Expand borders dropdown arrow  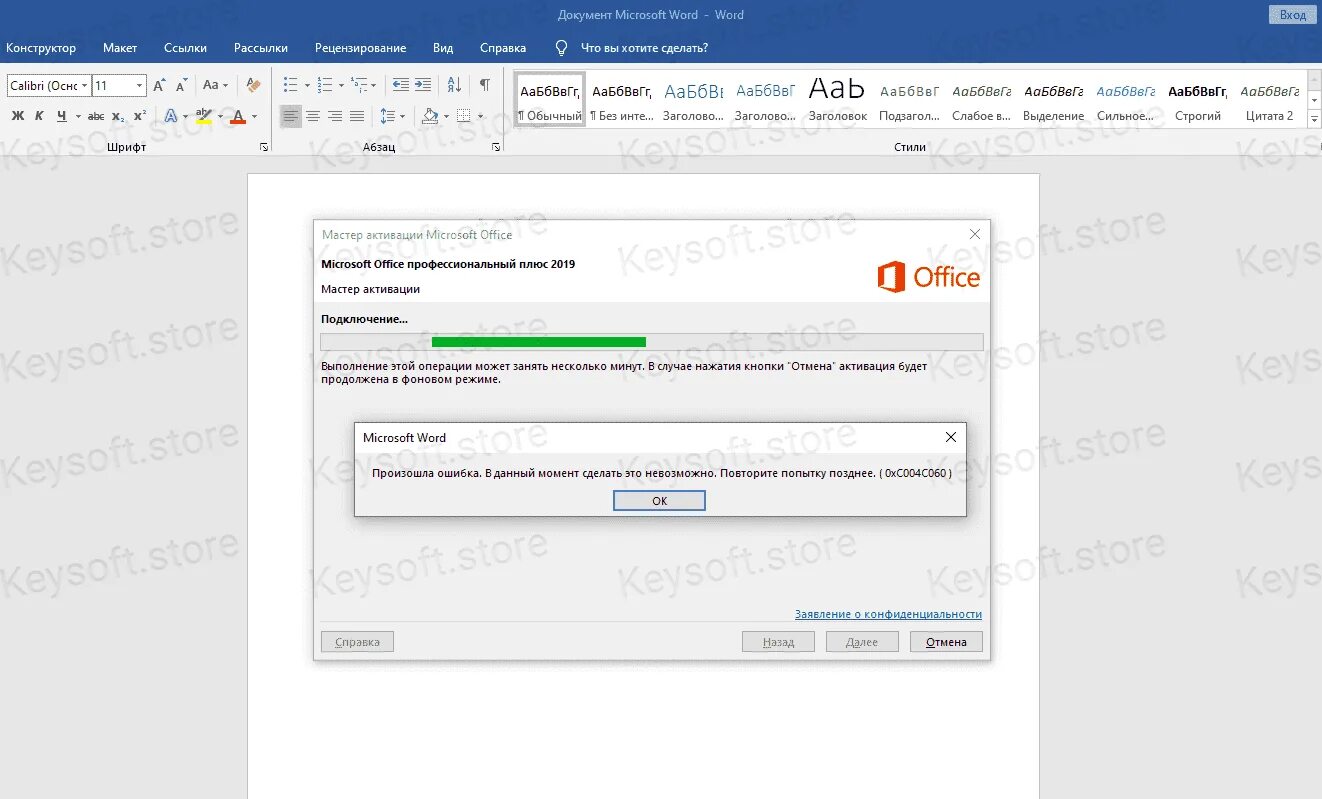coord(479,116)
